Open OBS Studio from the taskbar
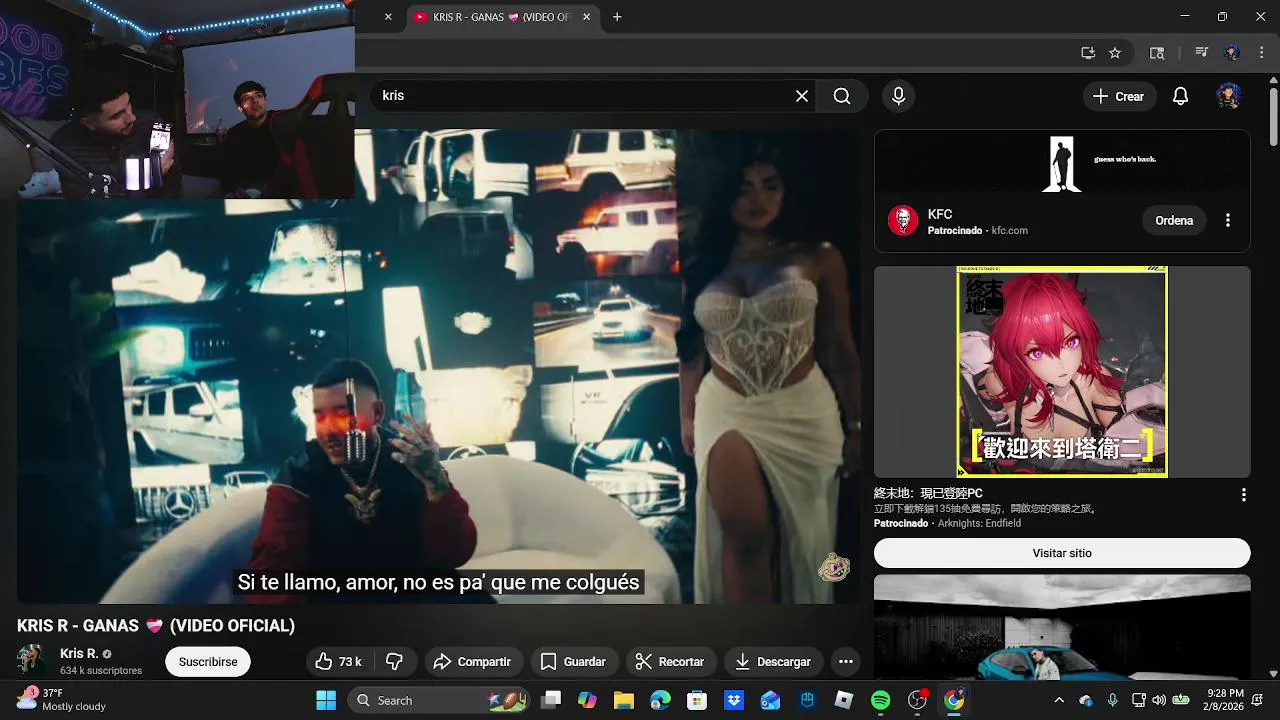Image resolution: width=1280 pixels, height=720 pixels. coord(917,700)
